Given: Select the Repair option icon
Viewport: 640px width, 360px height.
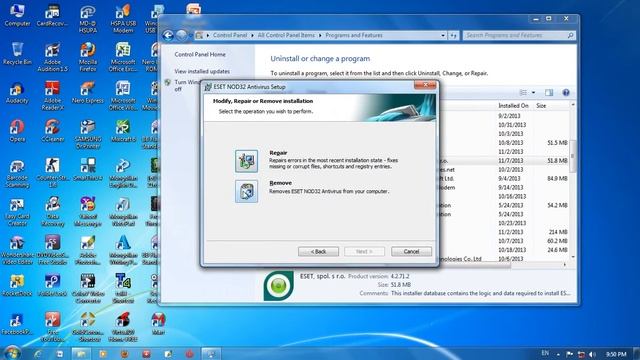Looking at the screenshot, I should (x=246, y=161).
